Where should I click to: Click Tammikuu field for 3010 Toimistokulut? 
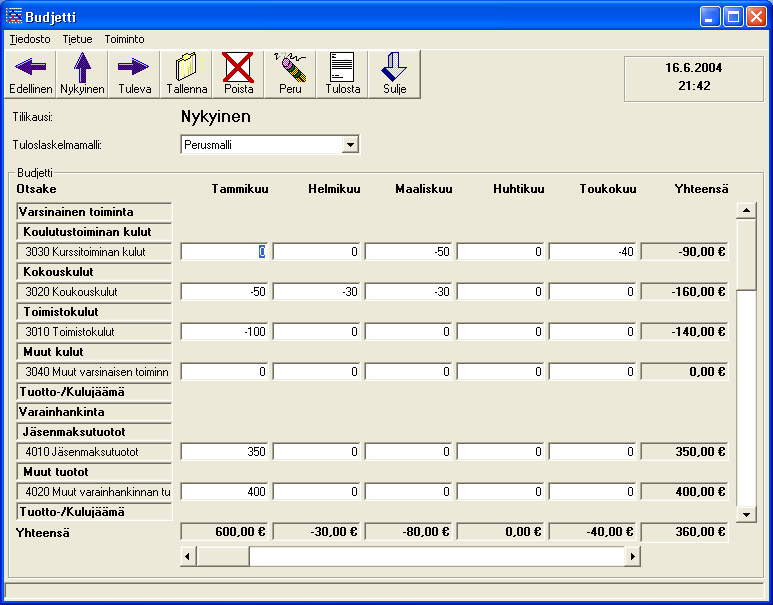[224, 332]
